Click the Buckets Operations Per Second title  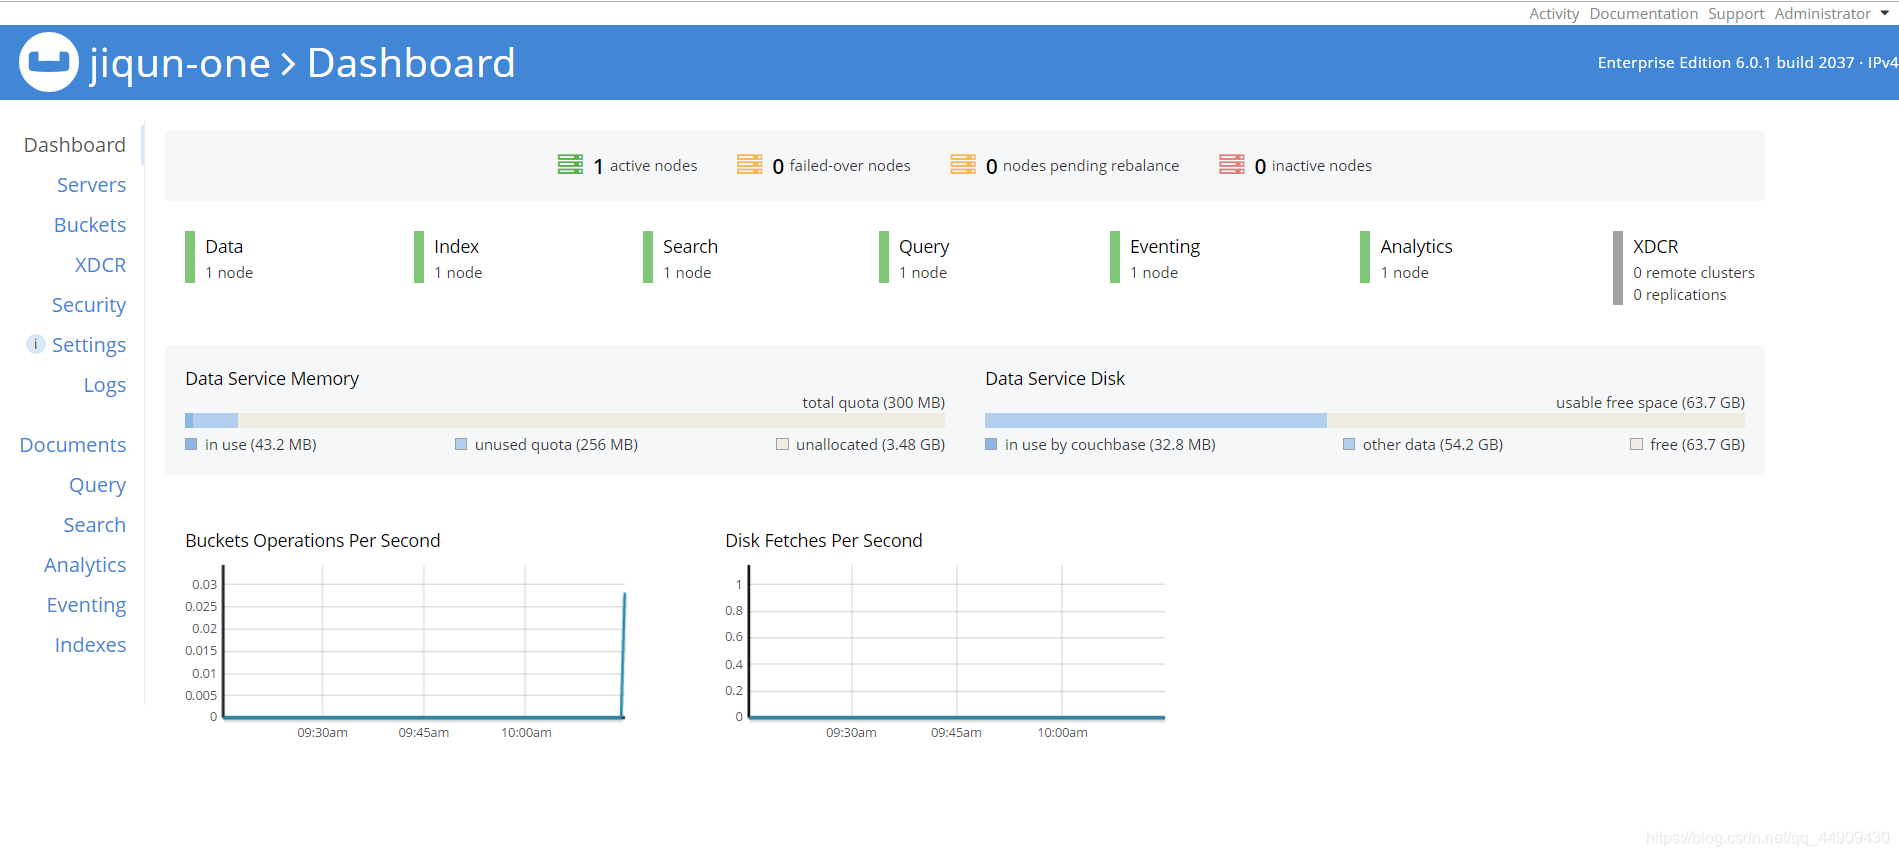coord(313,540)
